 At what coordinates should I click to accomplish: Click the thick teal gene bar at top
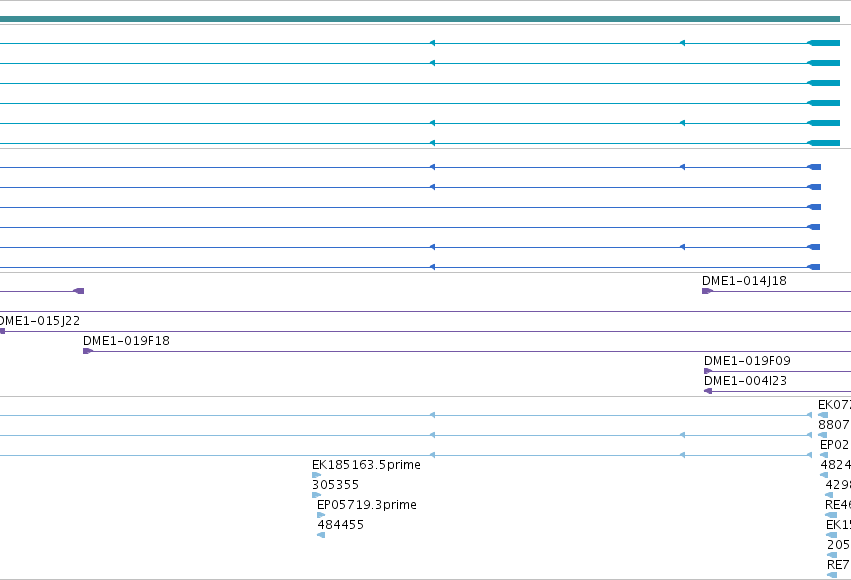(420, 19)
